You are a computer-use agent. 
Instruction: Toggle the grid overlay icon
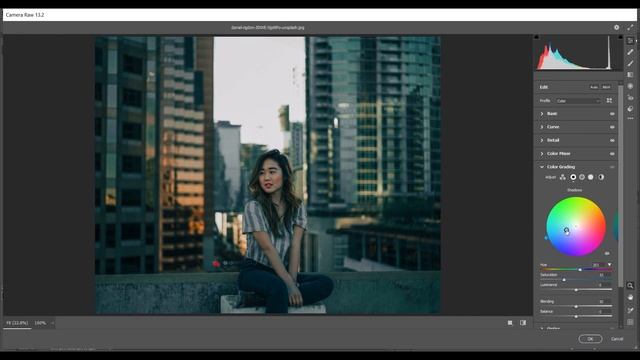(630, 322)
